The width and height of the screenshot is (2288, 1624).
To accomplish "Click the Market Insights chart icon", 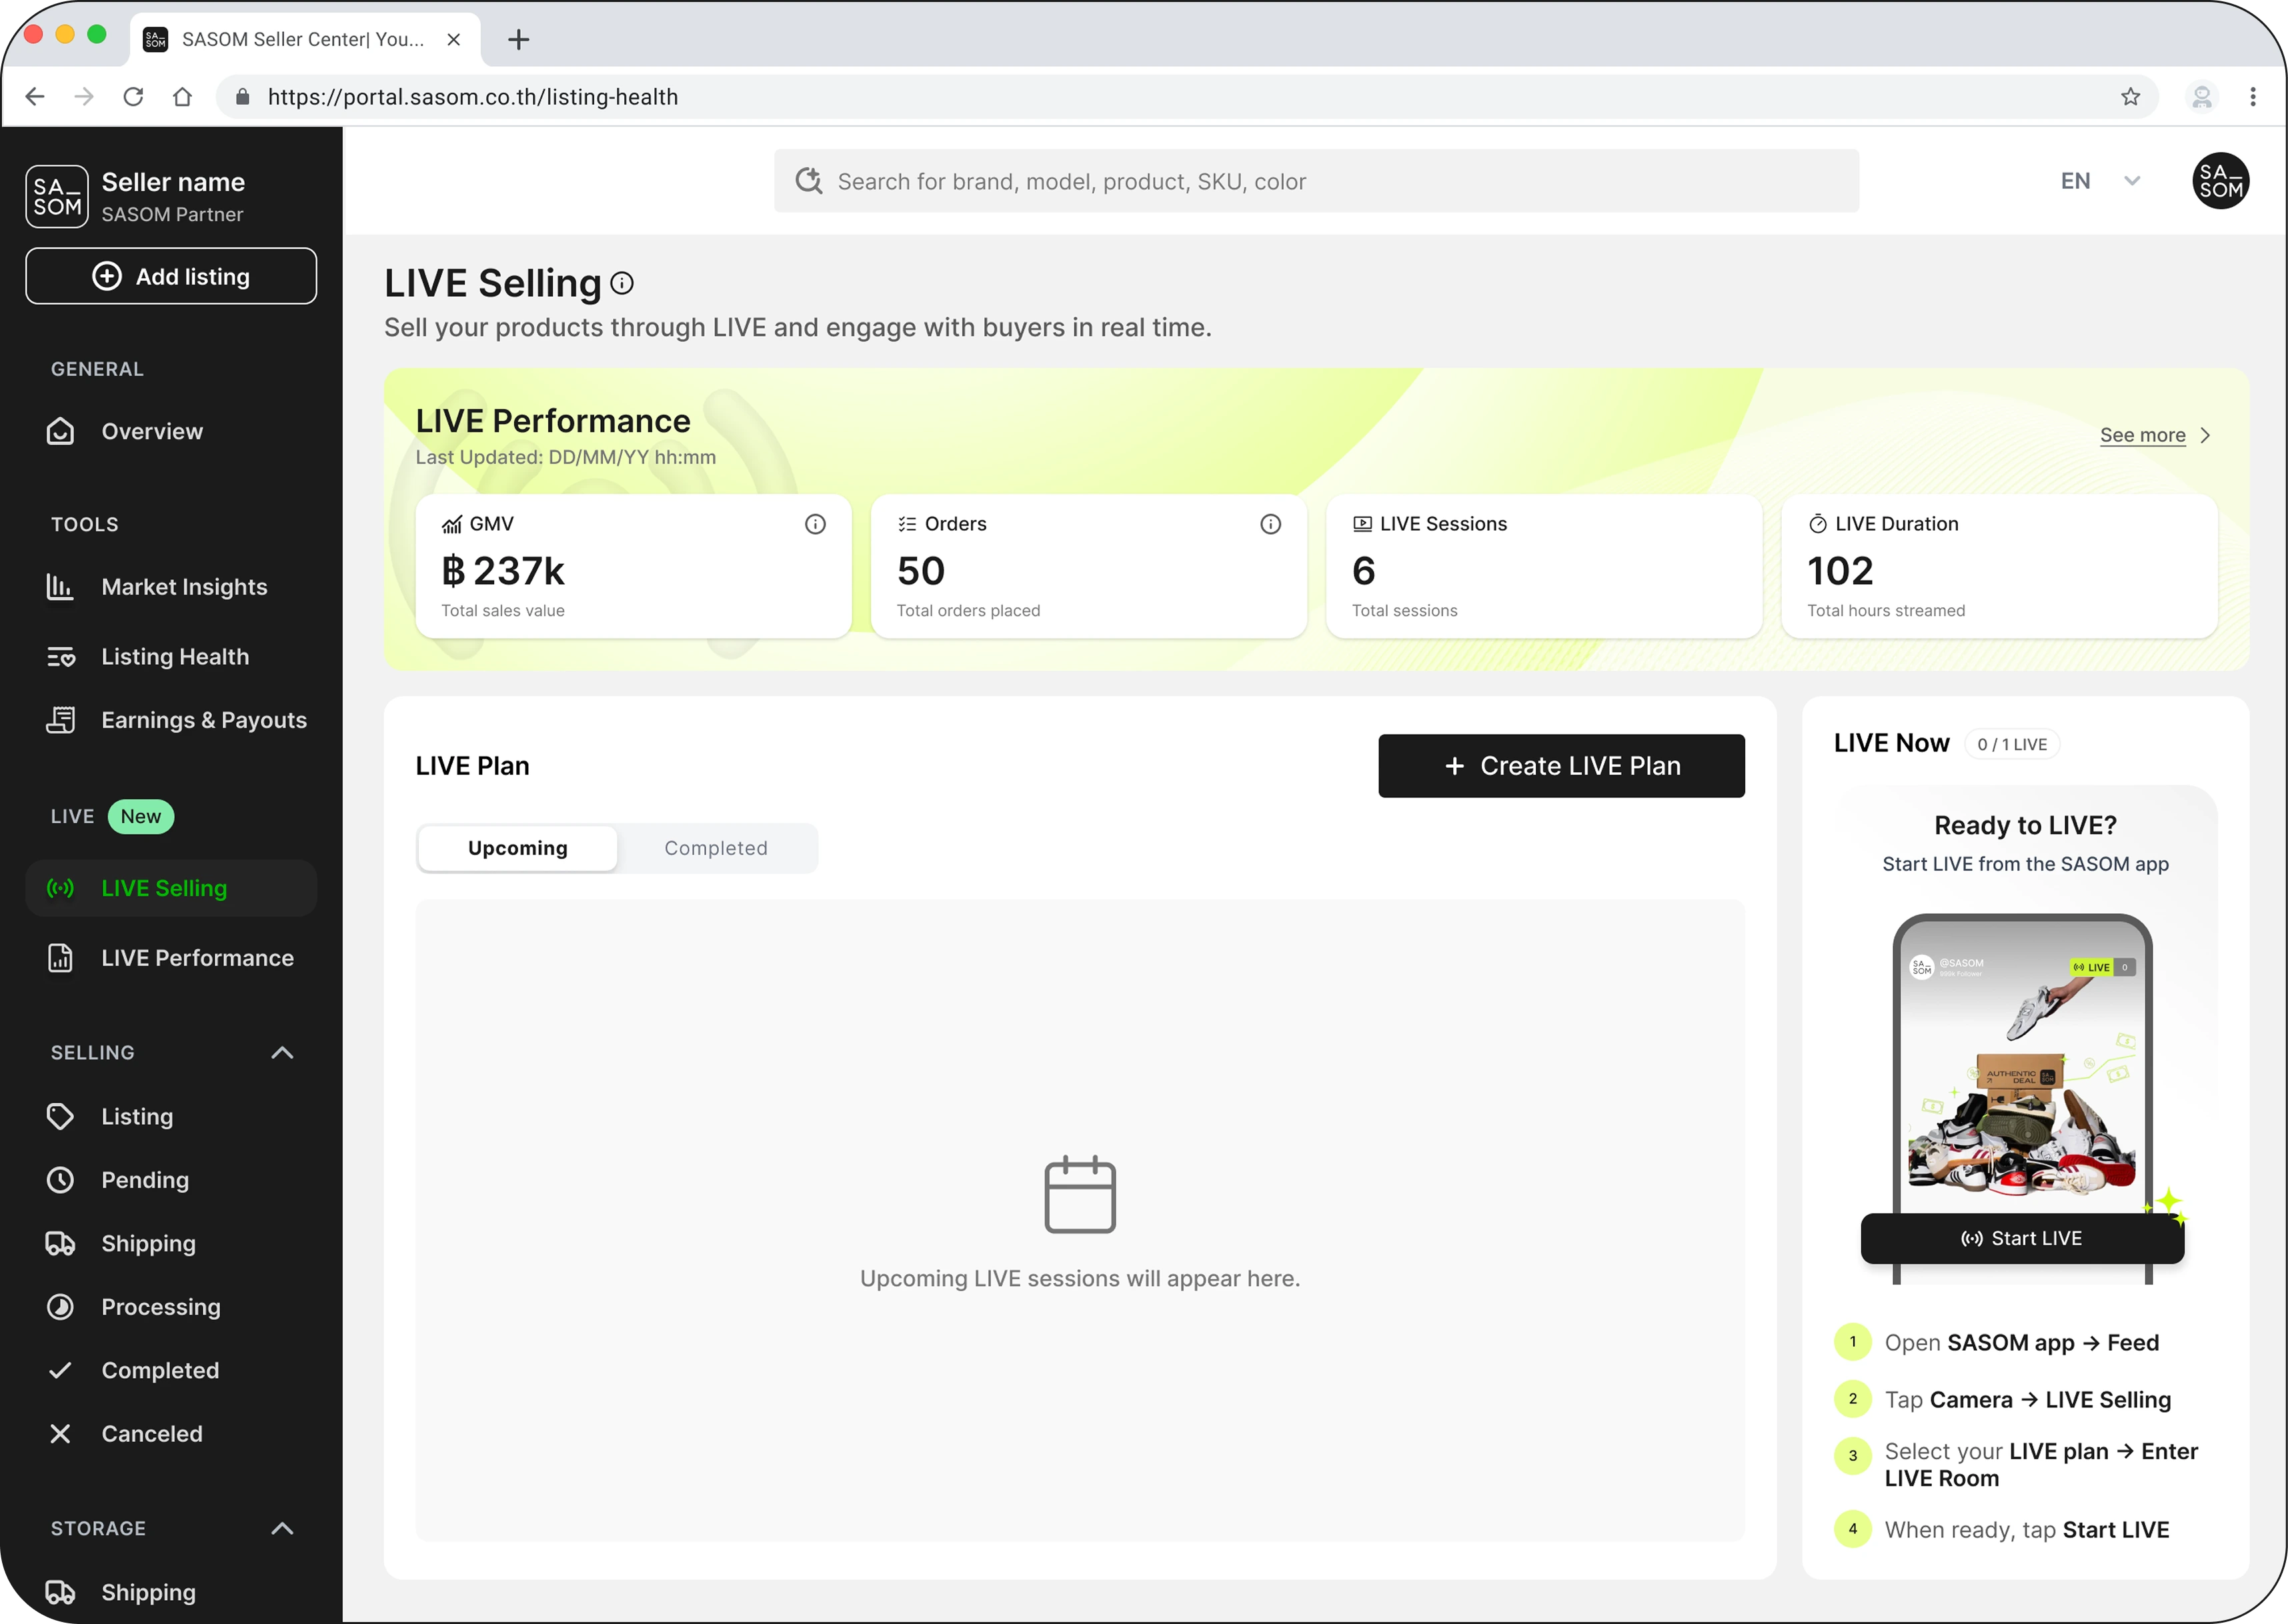I will [x=60, y=587].
